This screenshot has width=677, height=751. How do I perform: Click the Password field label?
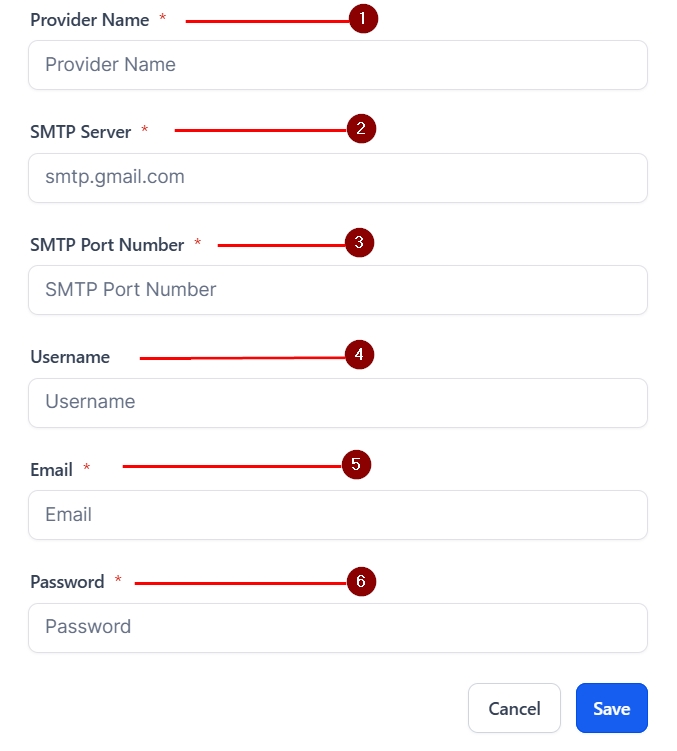67,582
